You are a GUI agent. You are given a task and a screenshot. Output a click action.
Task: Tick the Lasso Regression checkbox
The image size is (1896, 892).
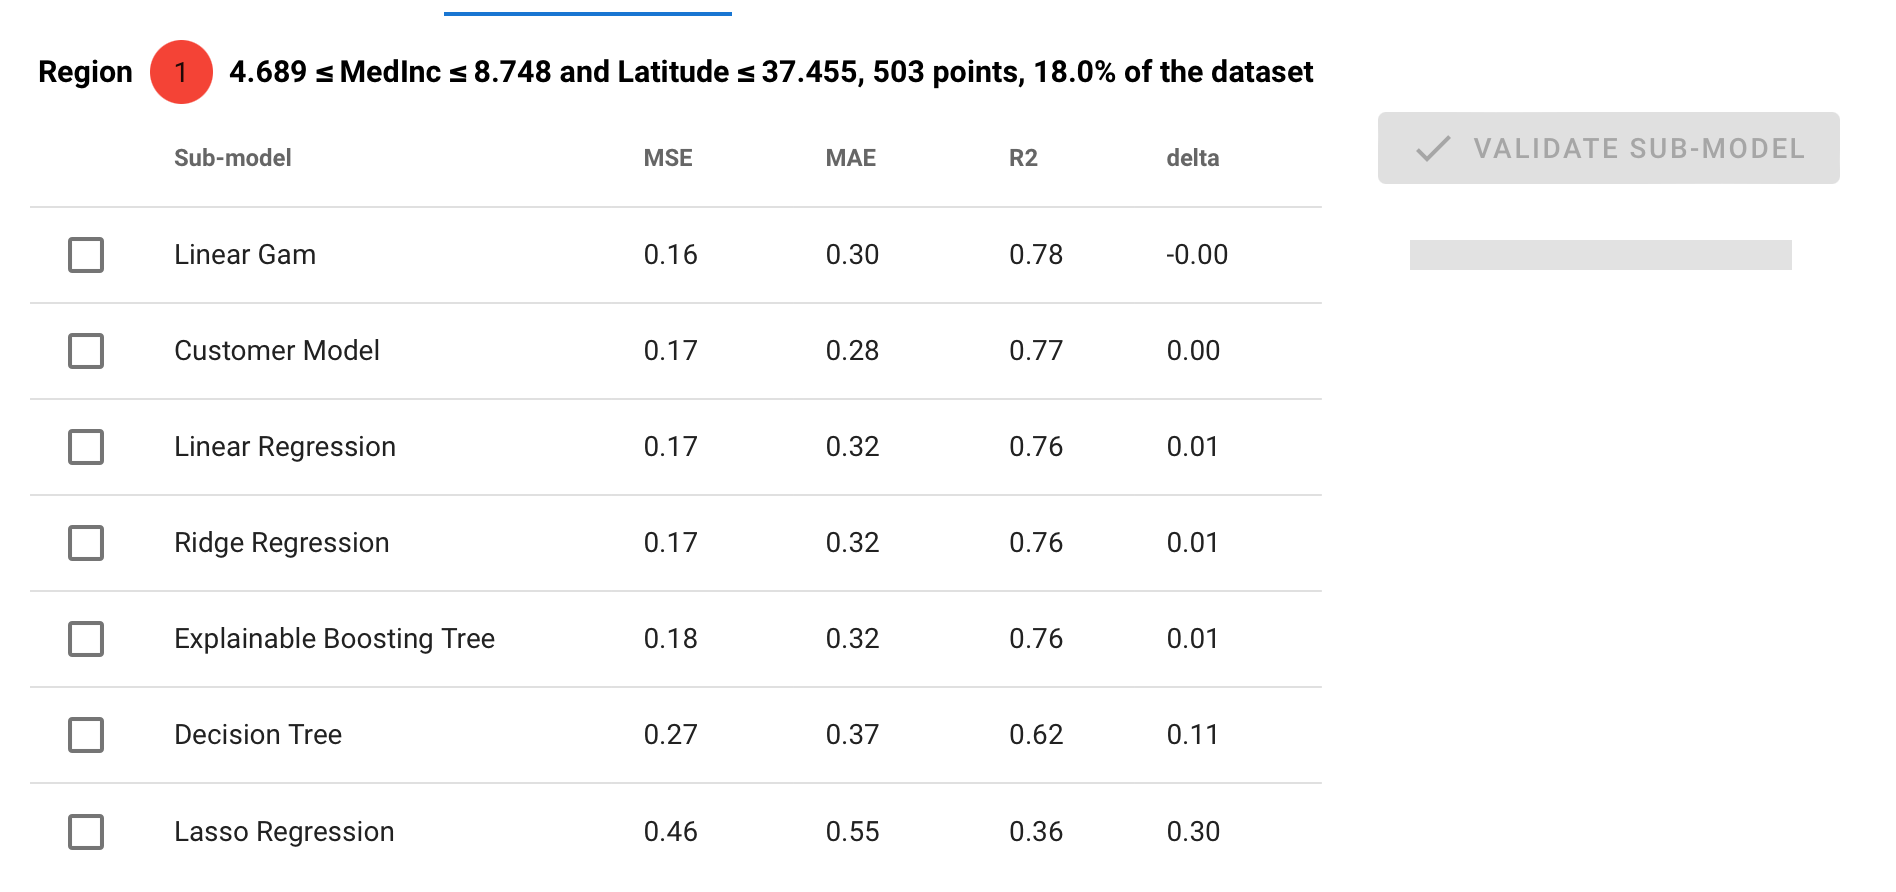(86, 832)
